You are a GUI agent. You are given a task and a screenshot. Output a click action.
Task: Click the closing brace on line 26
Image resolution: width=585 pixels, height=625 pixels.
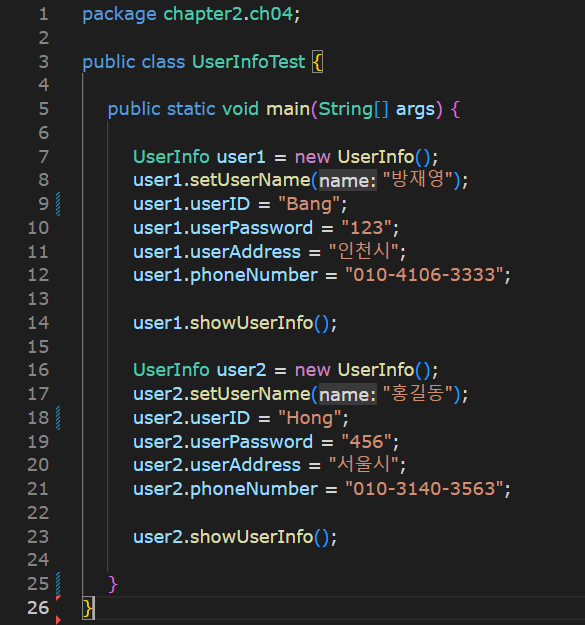pyautogui.click(x=88, y=608)
